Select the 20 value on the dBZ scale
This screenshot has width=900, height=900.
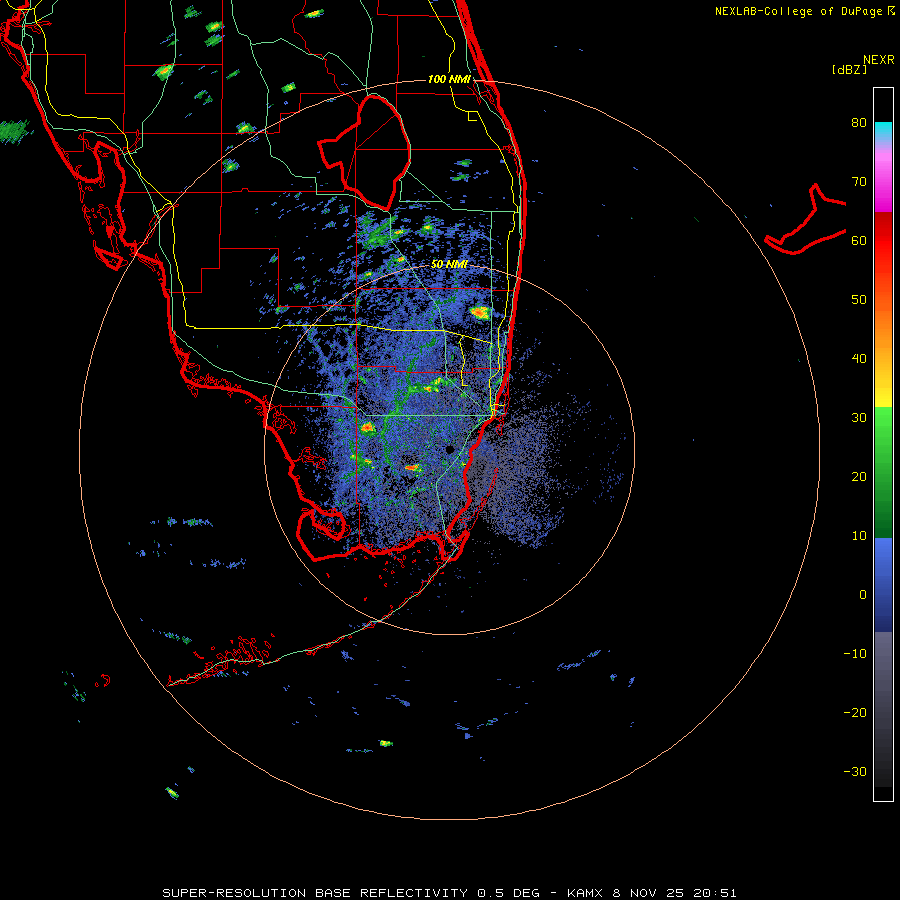859,477
